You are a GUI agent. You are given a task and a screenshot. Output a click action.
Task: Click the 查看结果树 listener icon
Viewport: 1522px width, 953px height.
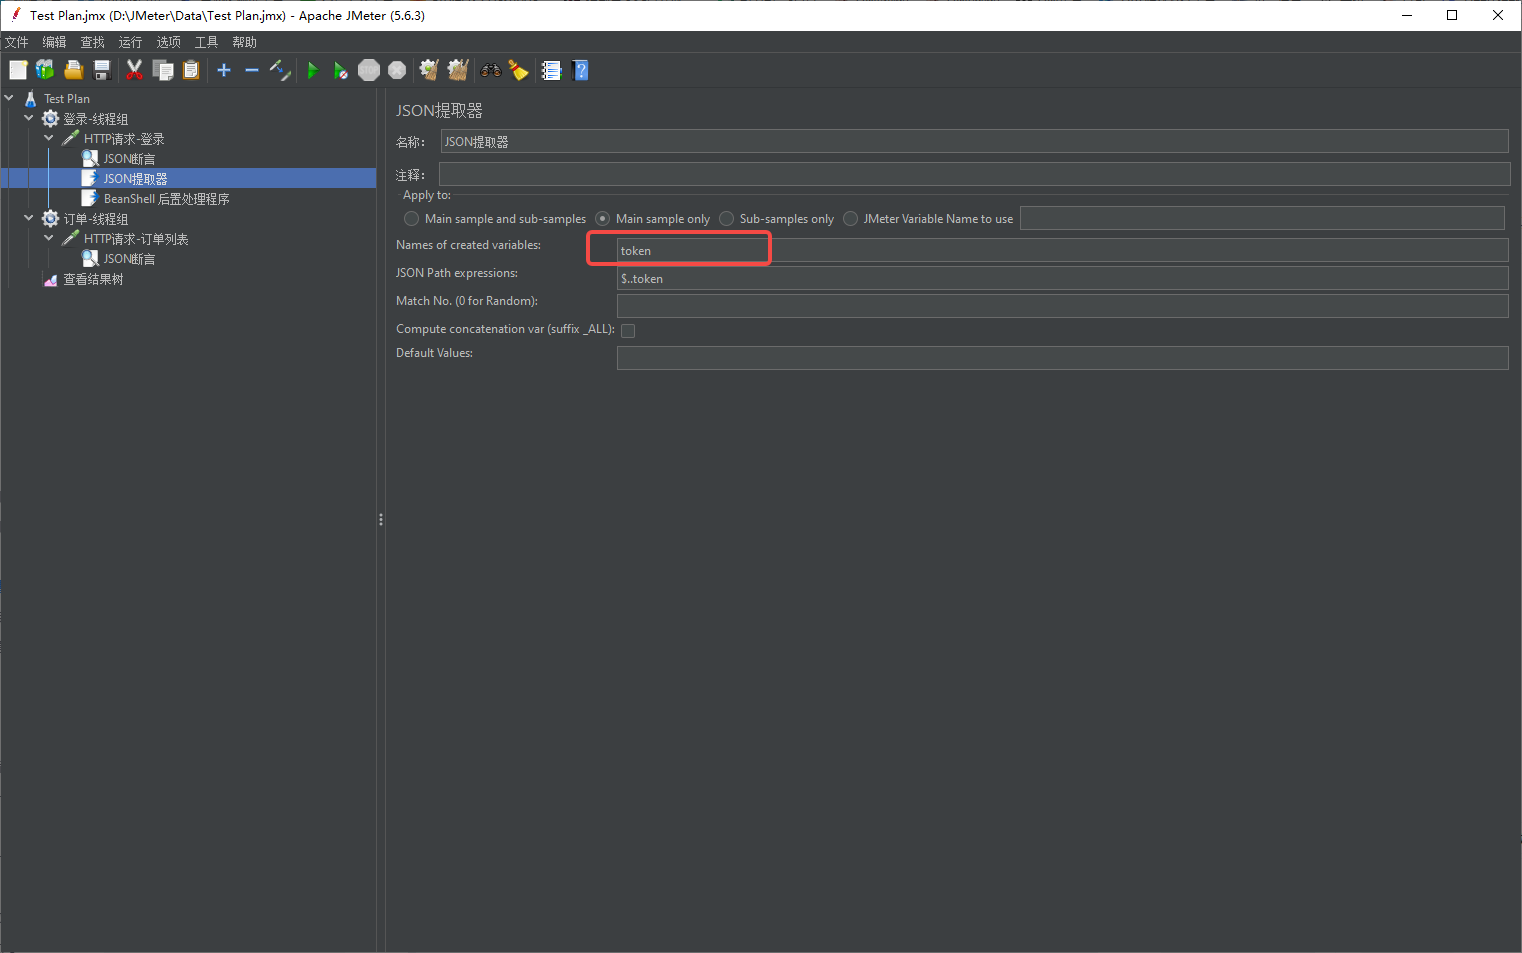[51, 279]
